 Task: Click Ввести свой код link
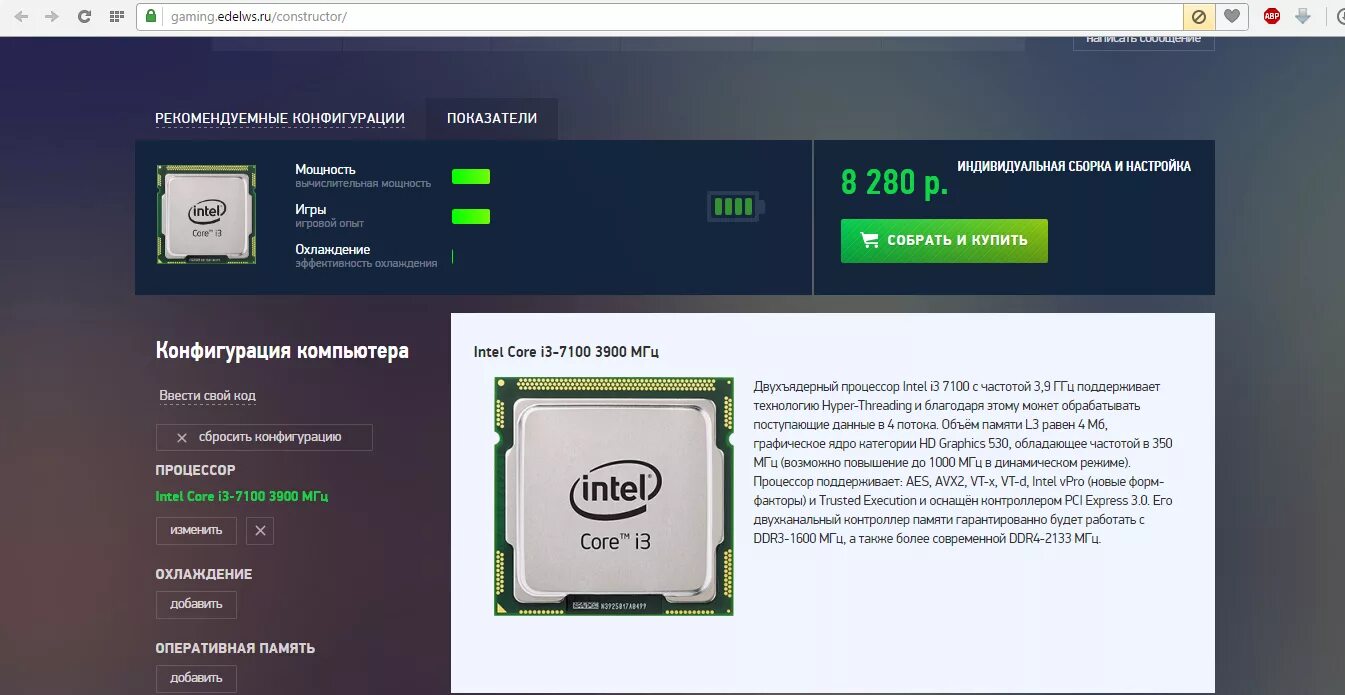click(208, 396)
